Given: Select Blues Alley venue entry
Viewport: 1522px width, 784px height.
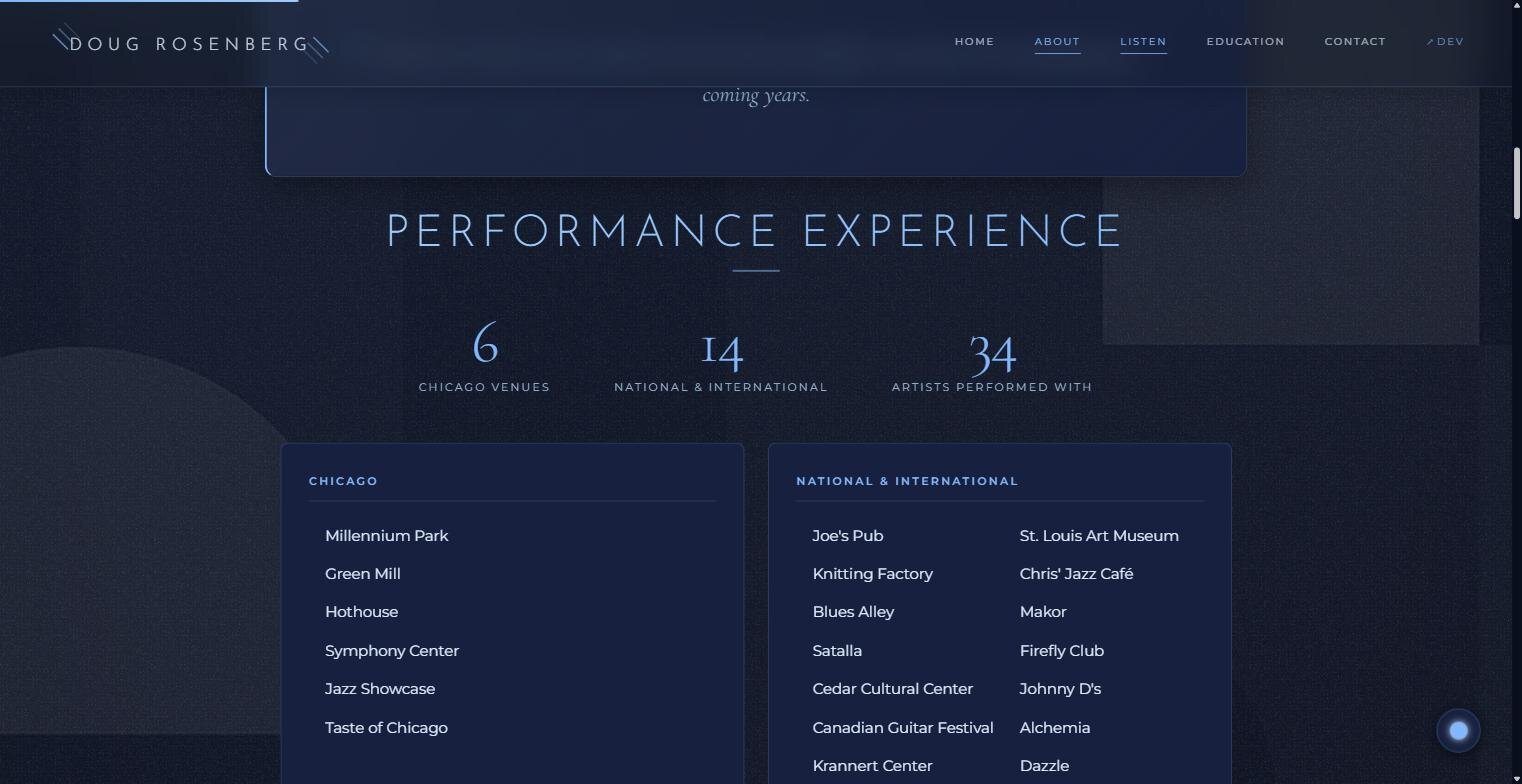Looking at the screenshot, I should [853, 612].
